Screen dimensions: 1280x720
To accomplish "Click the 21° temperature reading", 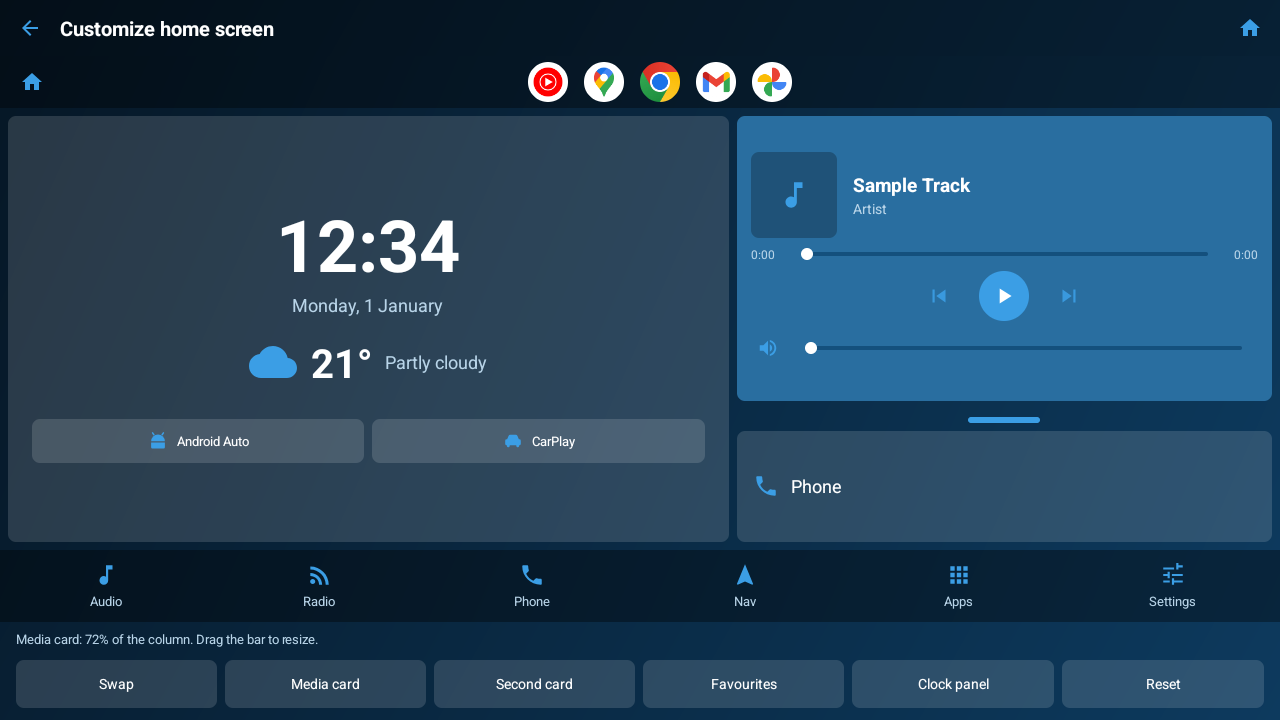I will coord(341,364).
